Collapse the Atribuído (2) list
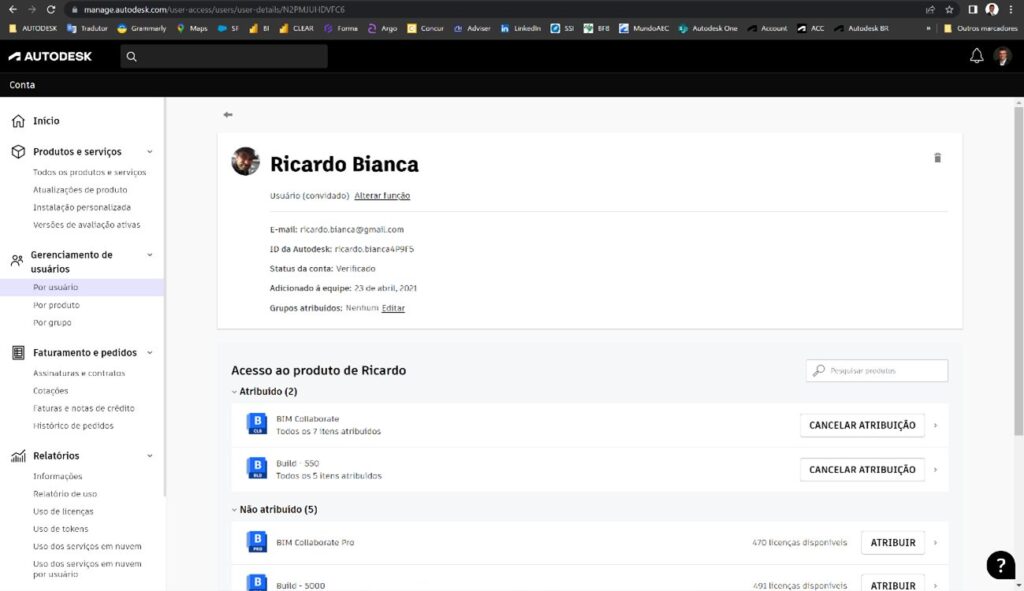1024x591 pixels. tap(234, 392)
